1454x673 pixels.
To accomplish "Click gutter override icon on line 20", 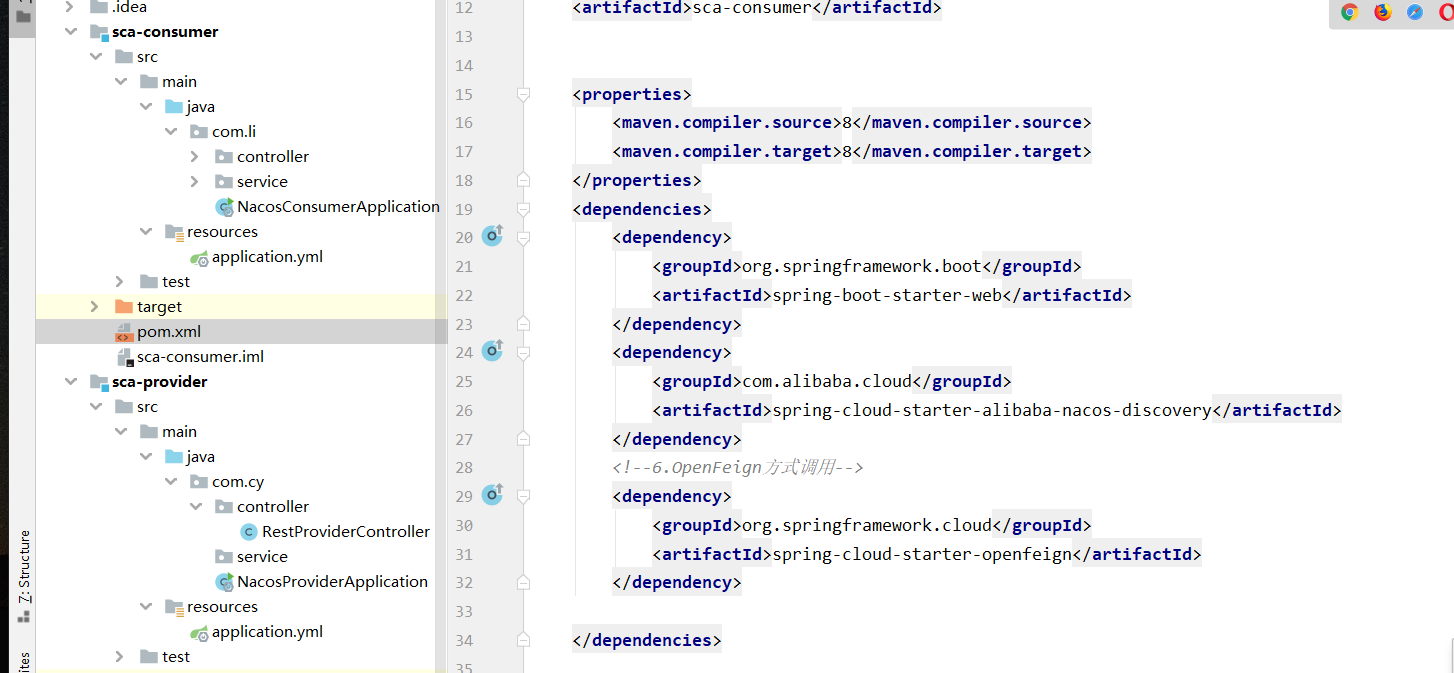I will pos(492,236).
